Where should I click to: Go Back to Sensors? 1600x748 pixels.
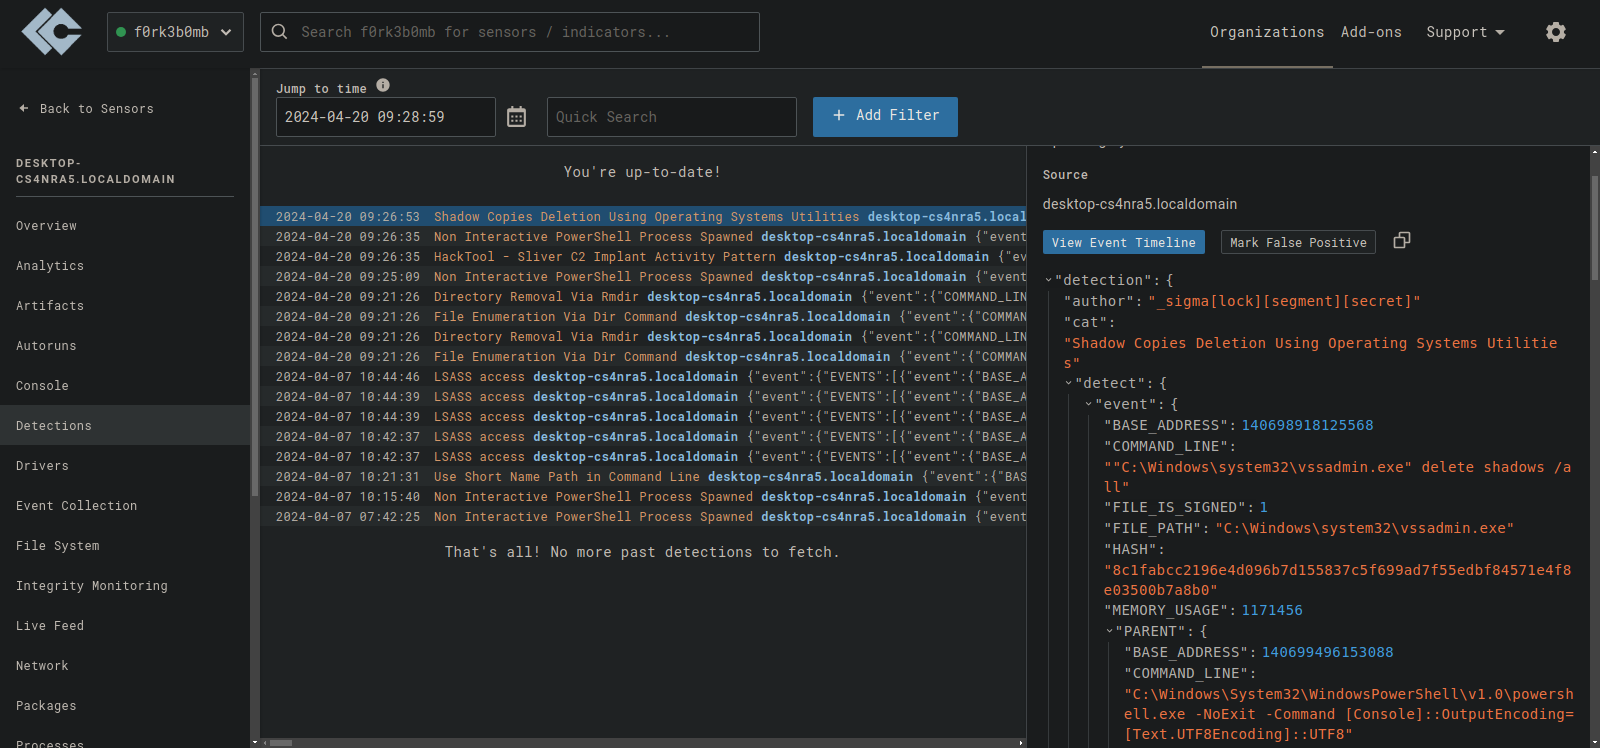click(86, 108)
